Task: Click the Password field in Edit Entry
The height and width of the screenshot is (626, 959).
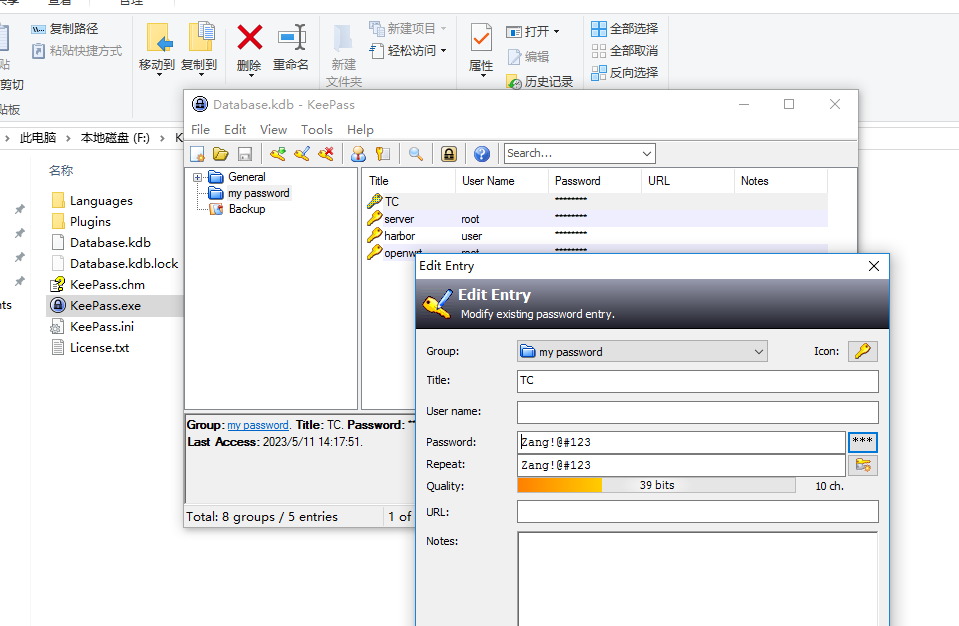Action: (x=681, y=443)
